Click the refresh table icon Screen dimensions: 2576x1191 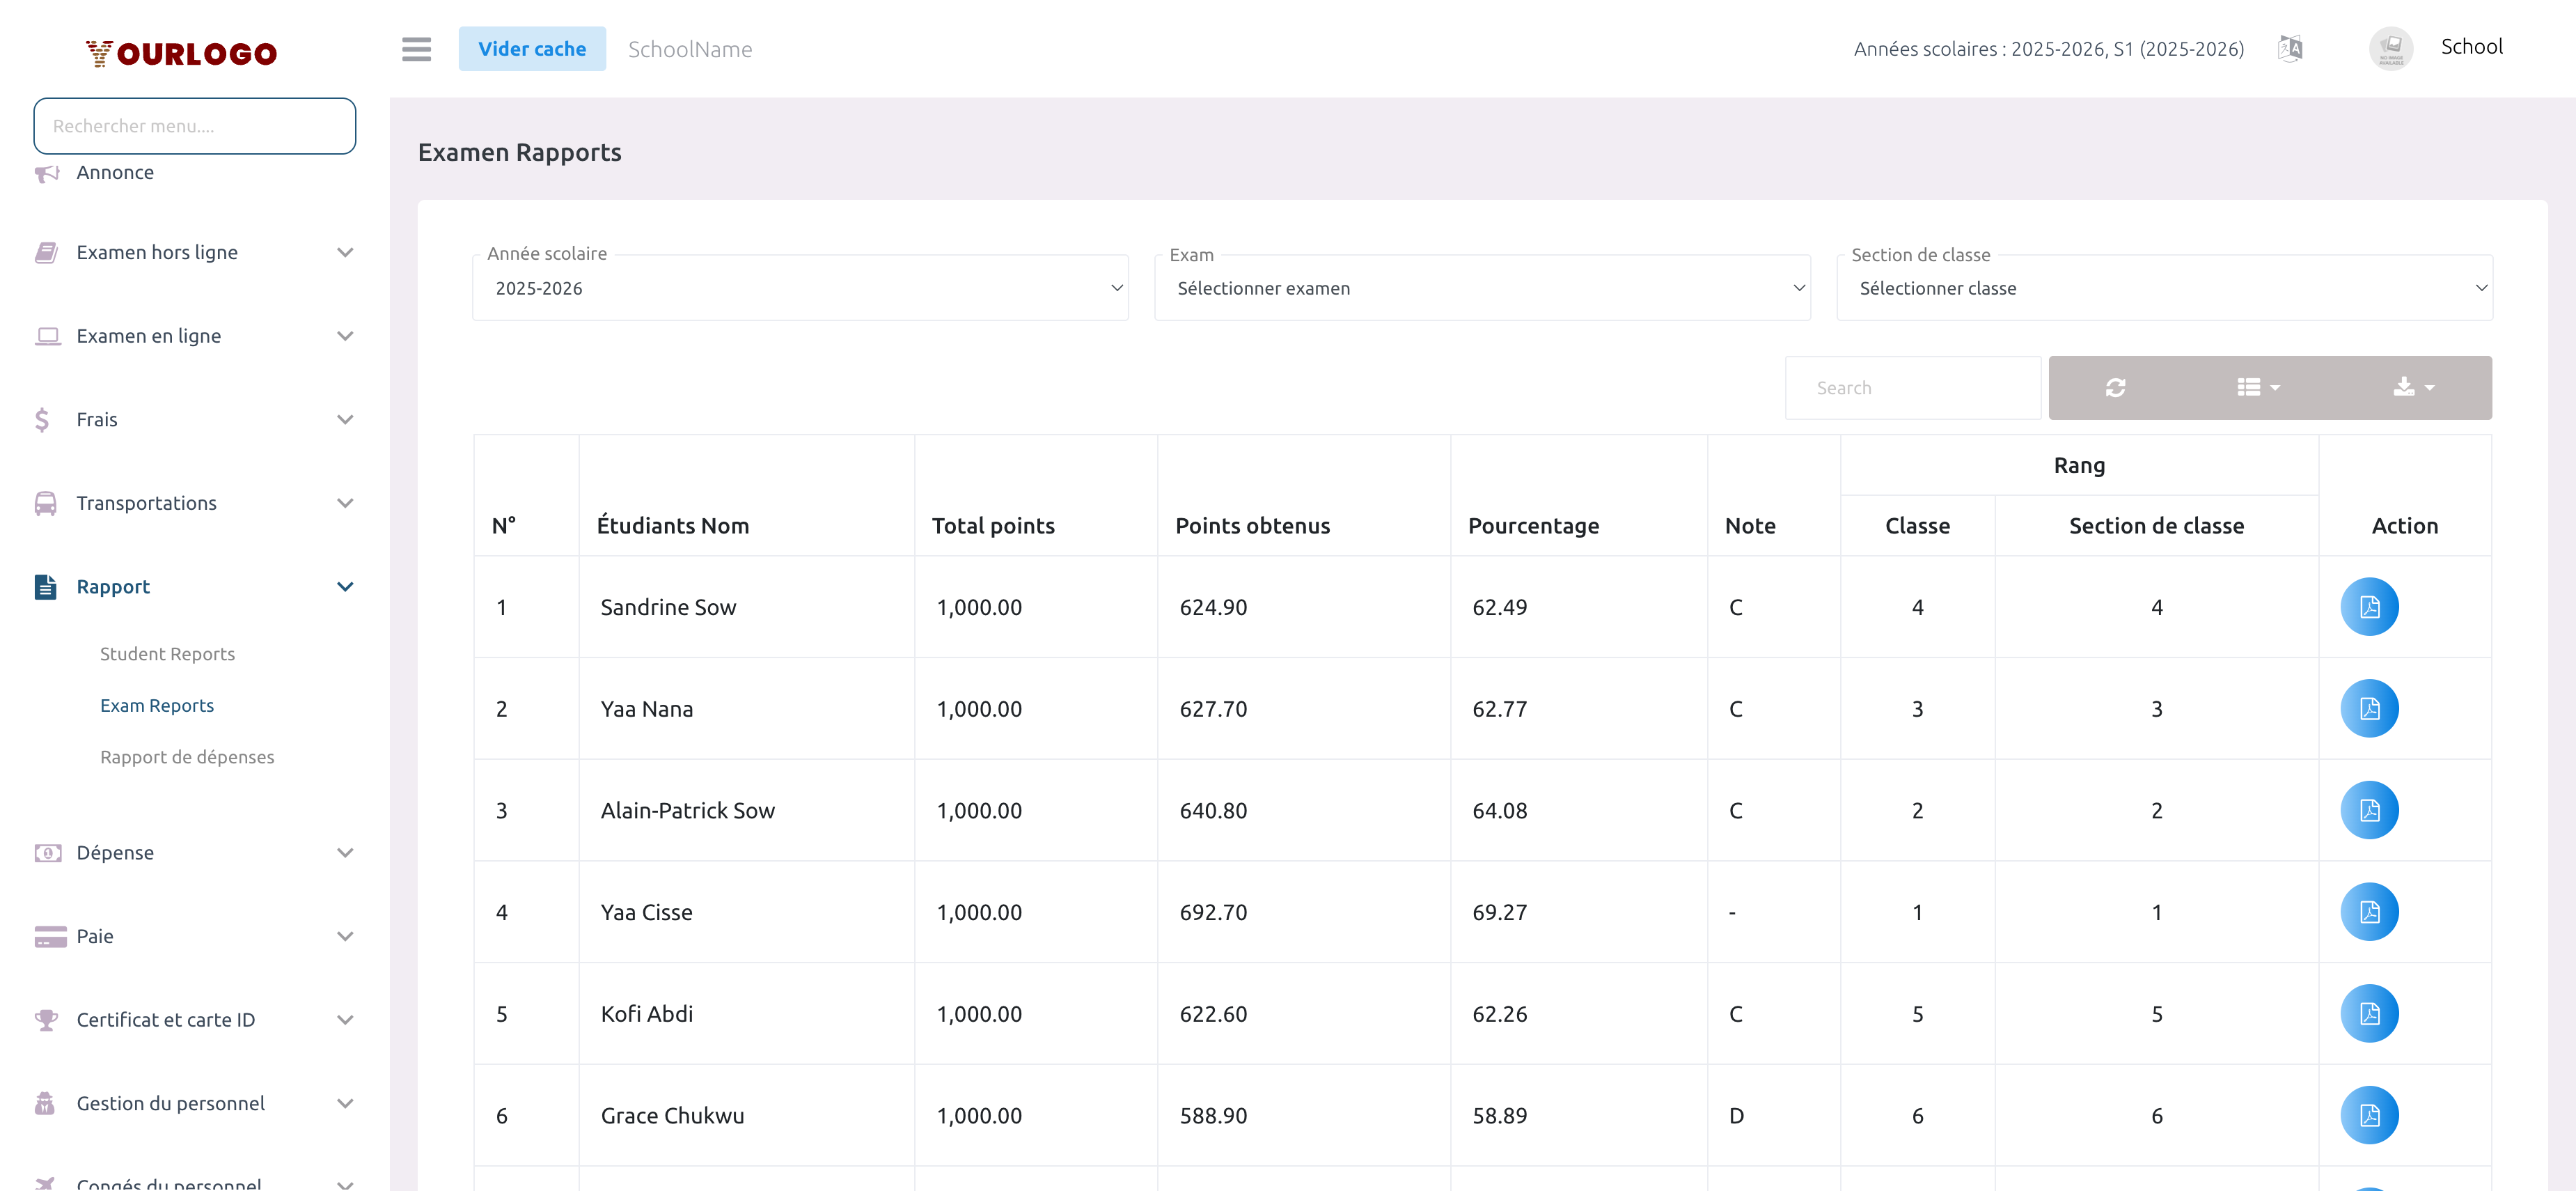[x=2115, y=388]
